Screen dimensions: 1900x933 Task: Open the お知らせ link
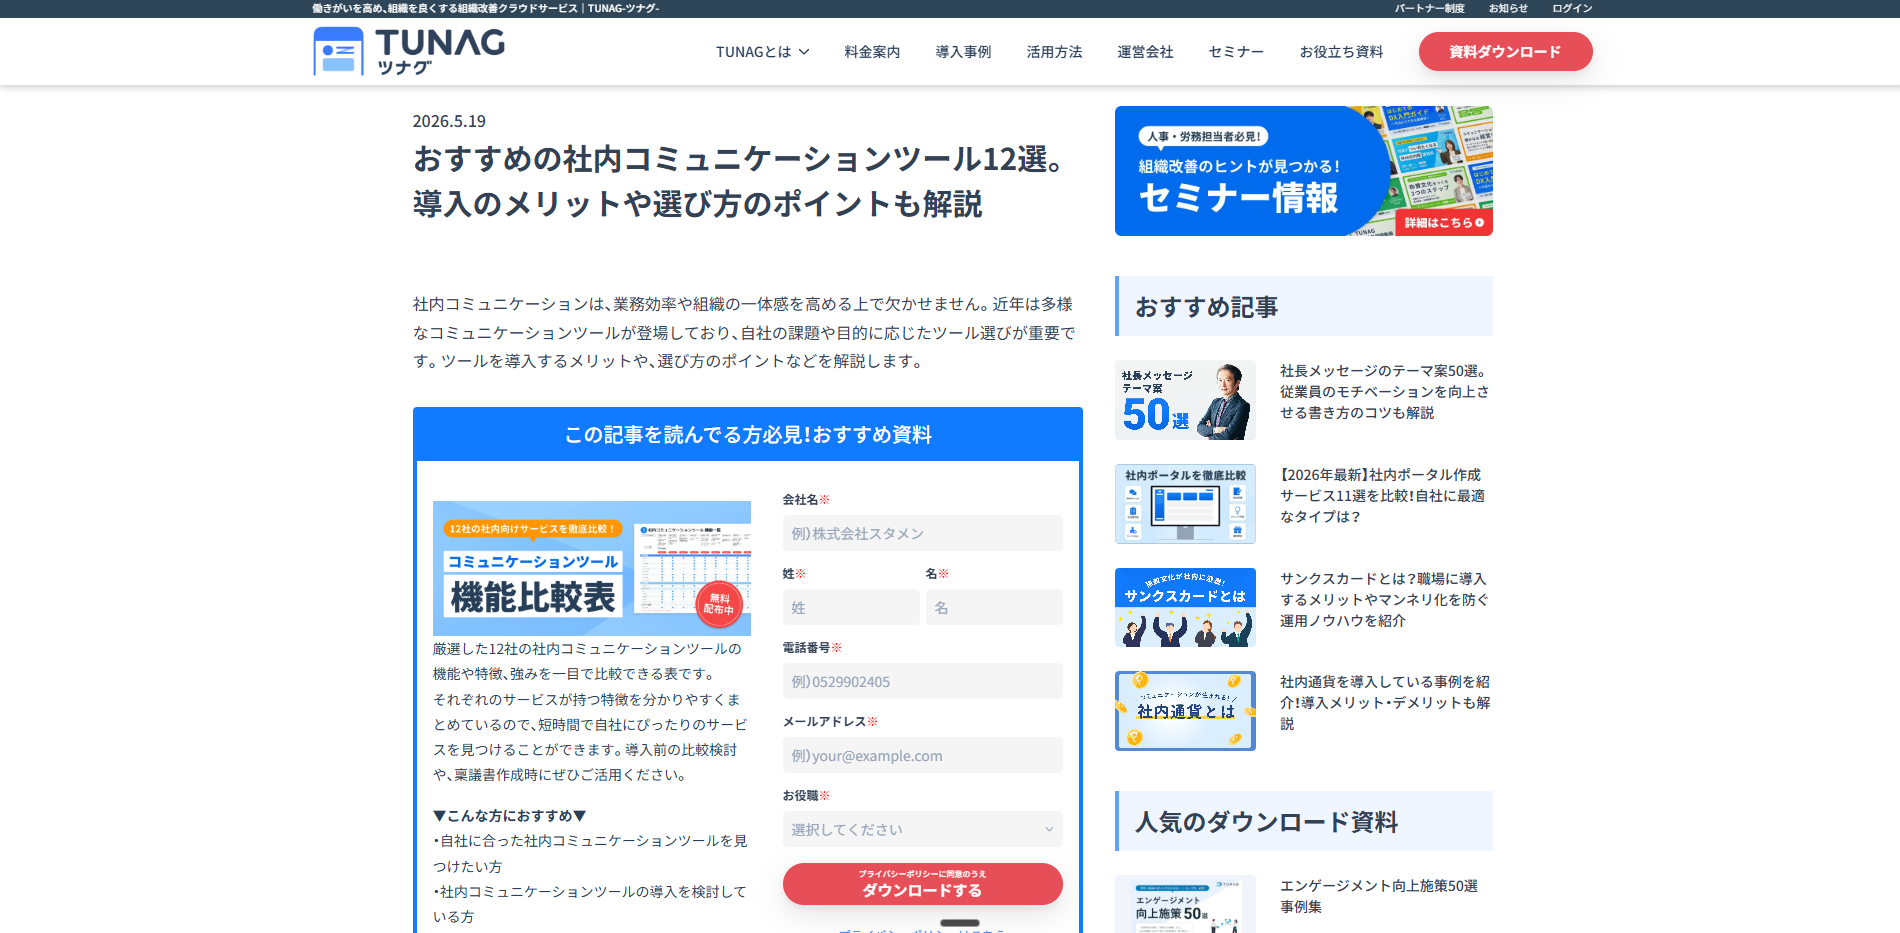(1508, 8)
